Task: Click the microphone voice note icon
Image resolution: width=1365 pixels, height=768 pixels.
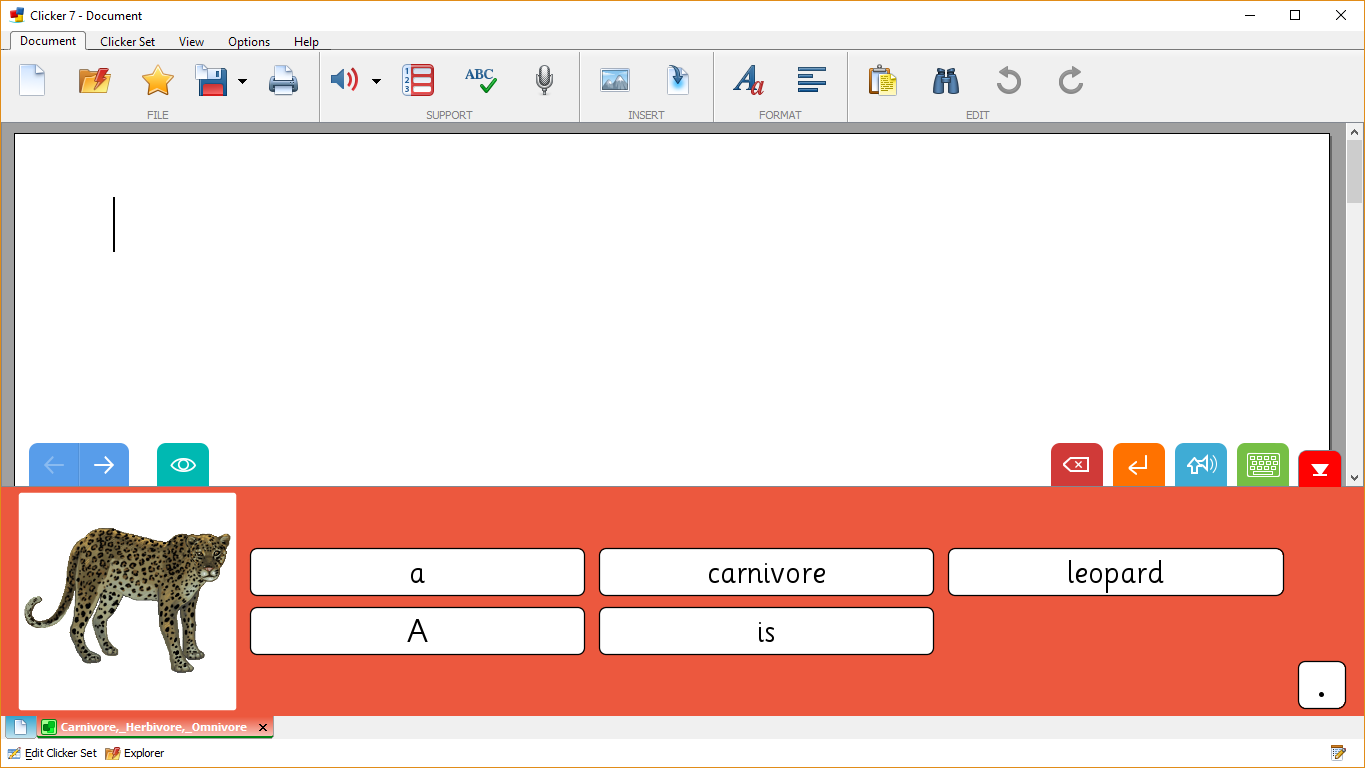Action: [x=544, y=80]
